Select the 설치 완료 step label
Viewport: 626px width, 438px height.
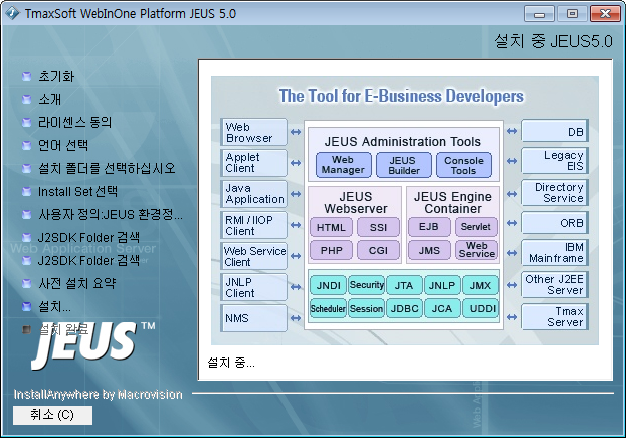pos(63,329)
